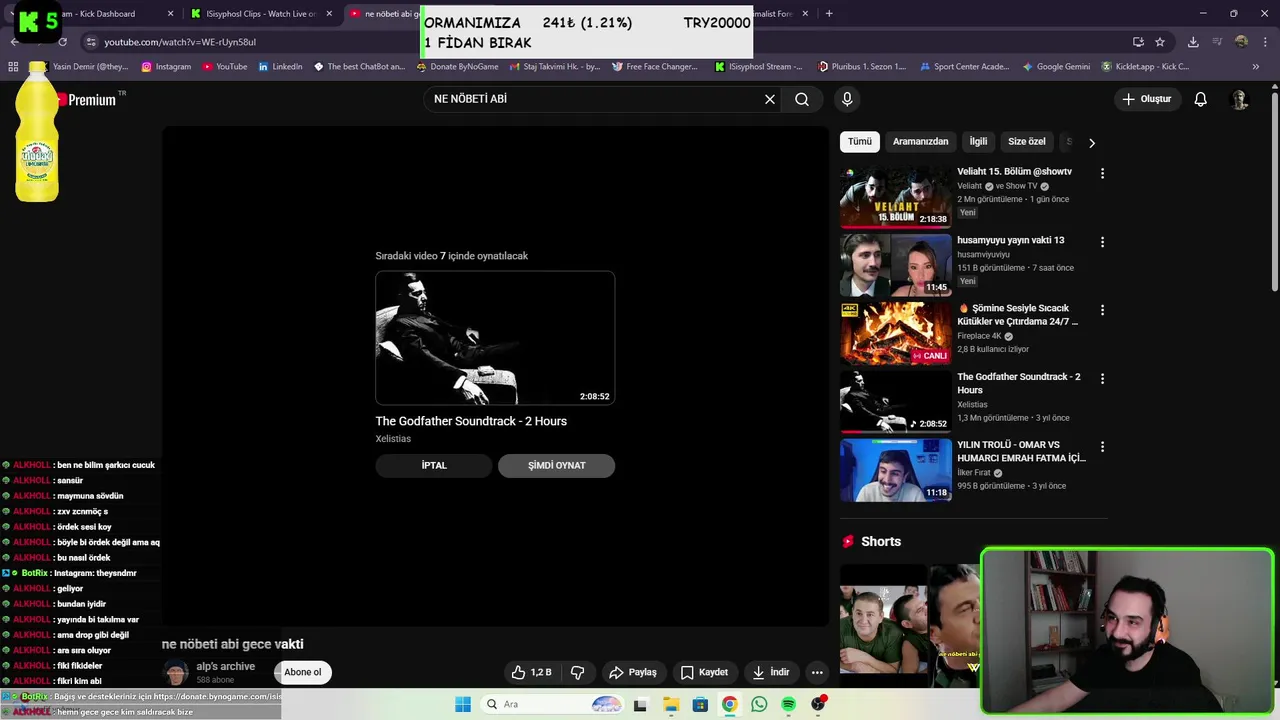Open Veliaht 15. Bölüm video thumbnail
This screenshot has width=1280, height=720.
tap(896, 196)
